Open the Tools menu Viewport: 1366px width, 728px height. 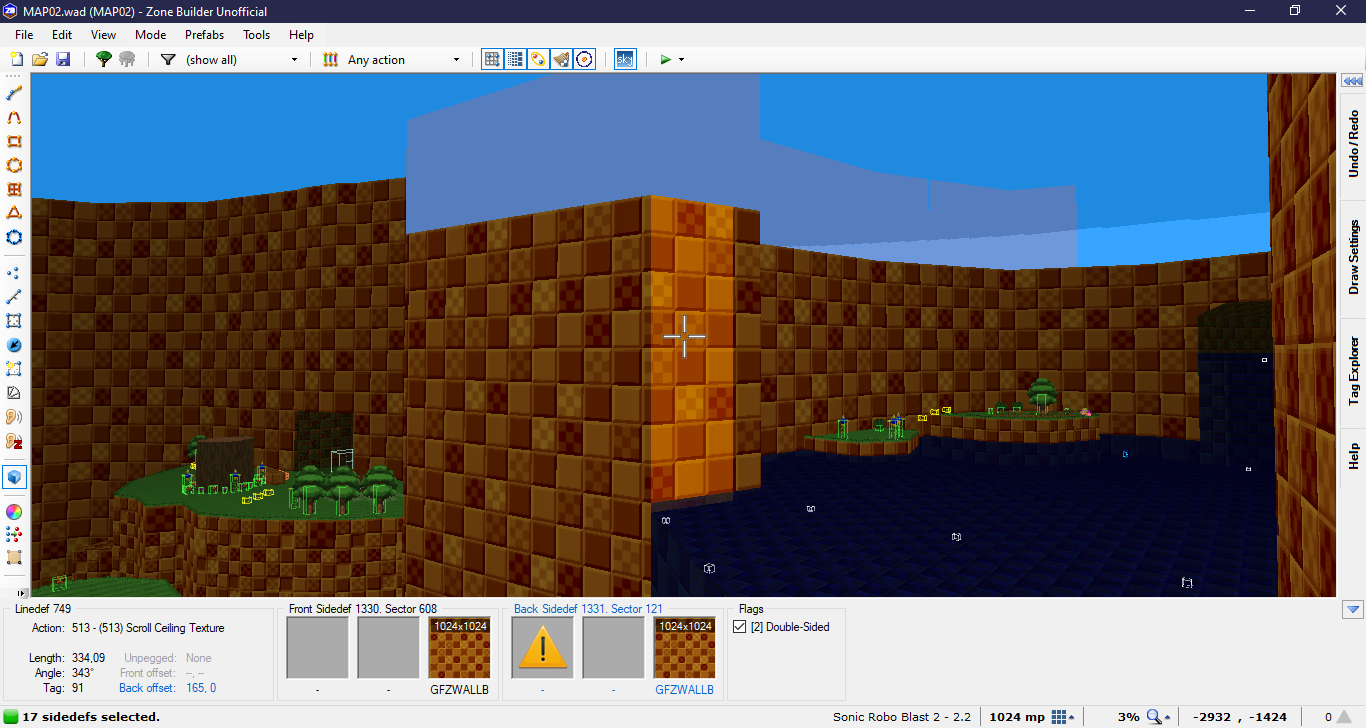coord(257,35)
